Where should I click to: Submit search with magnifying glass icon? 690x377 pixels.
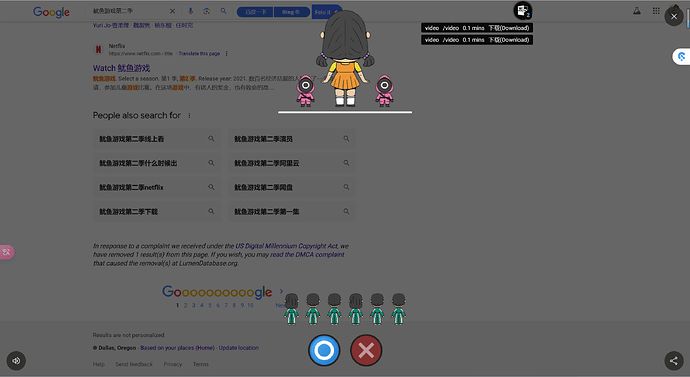[224, 11]
